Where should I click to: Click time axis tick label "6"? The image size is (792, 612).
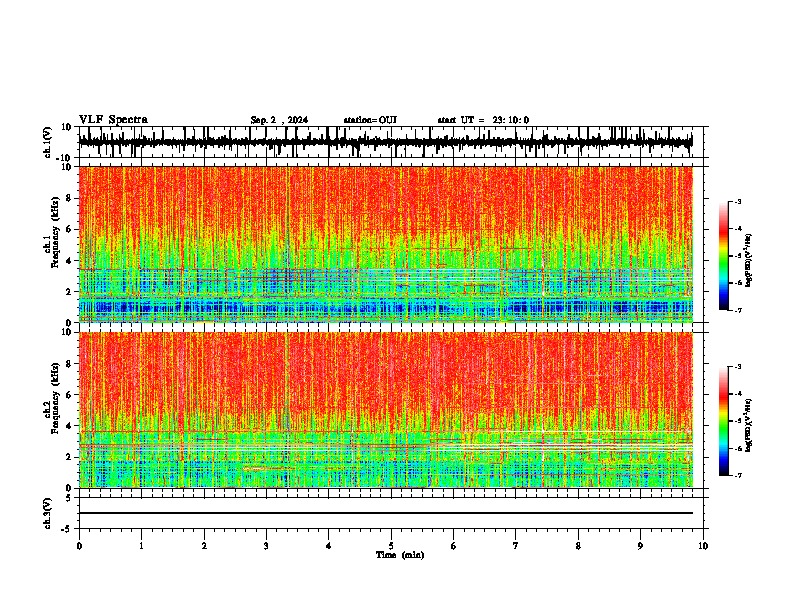pos(454,546)
